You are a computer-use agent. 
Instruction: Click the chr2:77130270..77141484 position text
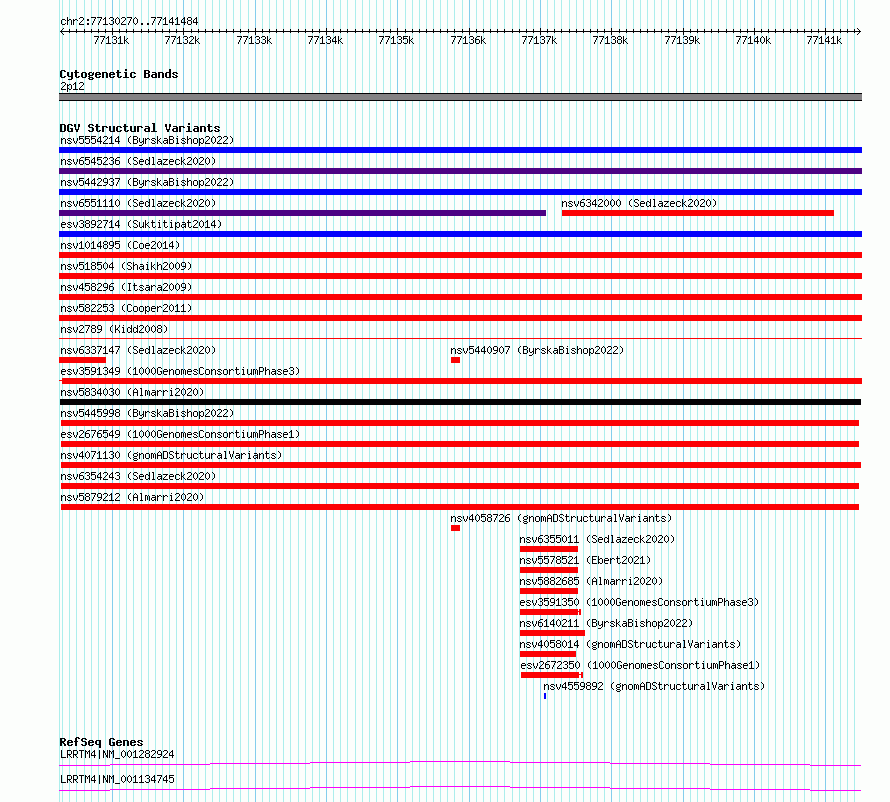(x=129, y=22)
